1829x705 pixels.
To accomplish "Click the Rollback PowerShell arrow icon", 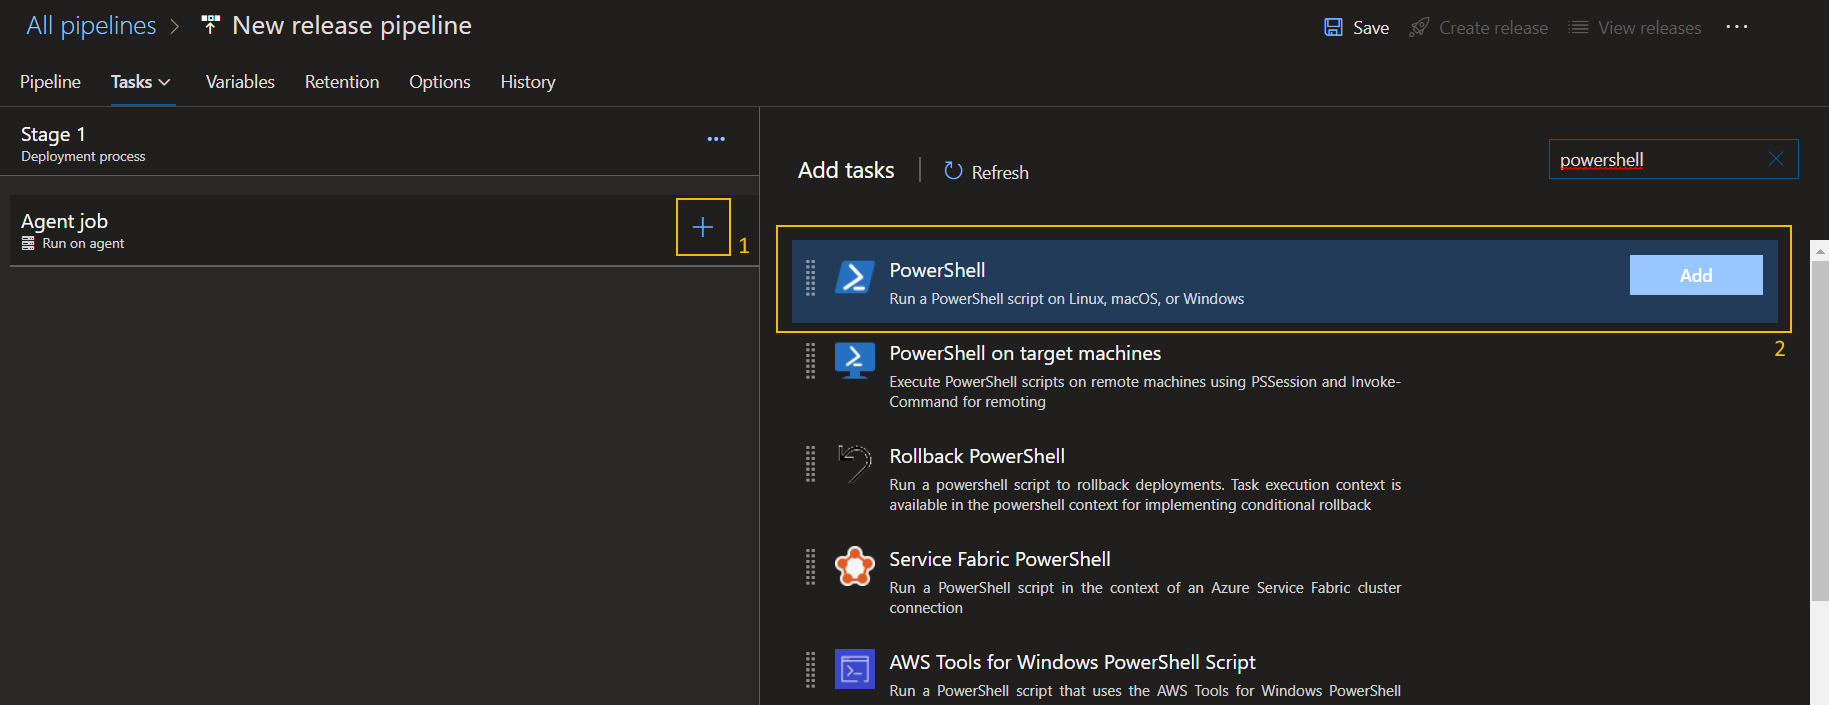I will click(855, 463).
